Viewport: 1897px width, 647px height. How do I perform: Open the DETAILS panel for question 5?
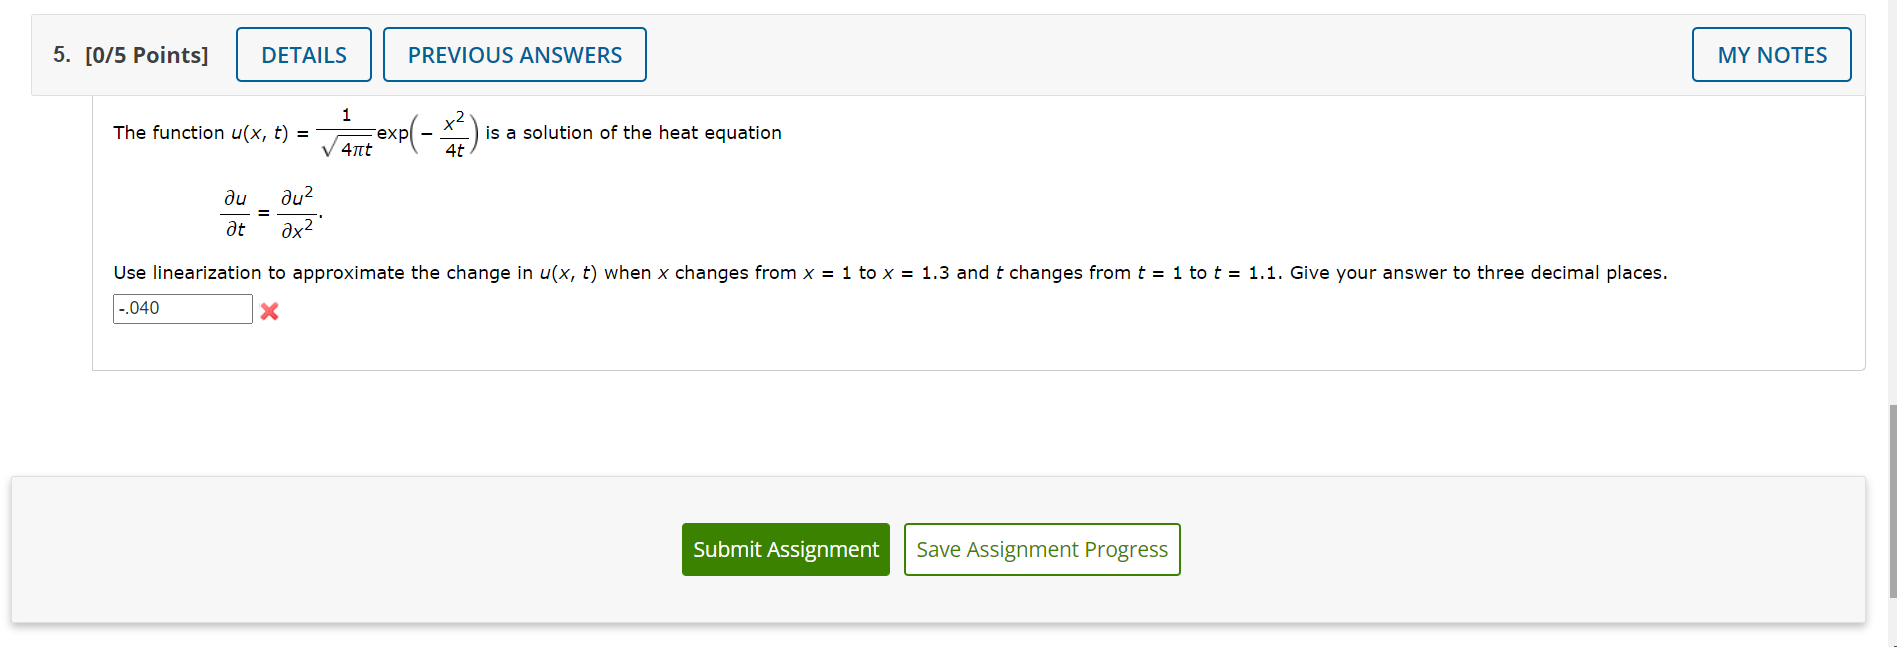click(303, 54)
